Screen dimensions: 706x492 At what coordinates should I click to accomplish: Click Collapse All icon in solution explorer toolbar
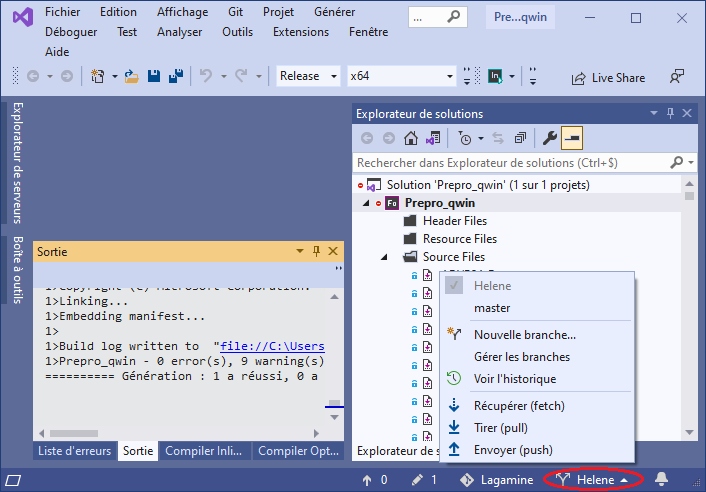520,138
